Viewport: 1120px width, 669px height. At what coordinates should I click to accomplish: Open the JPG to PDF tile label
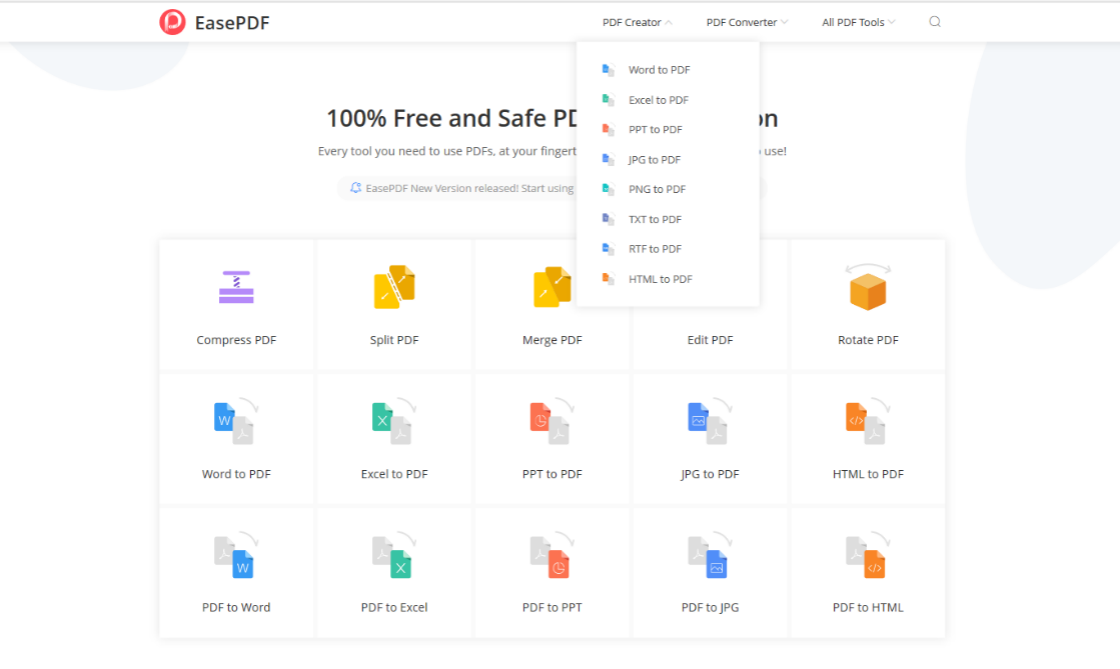click(710, 474)
